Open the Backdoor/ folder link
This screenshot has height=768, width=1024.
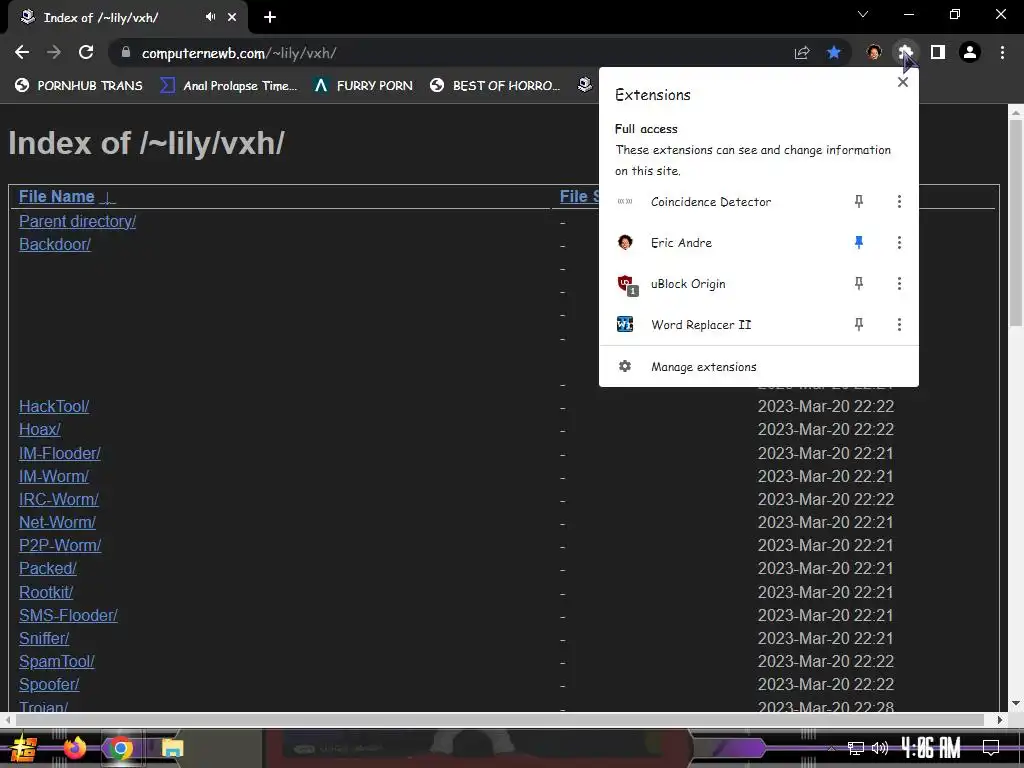click(55, 244)
